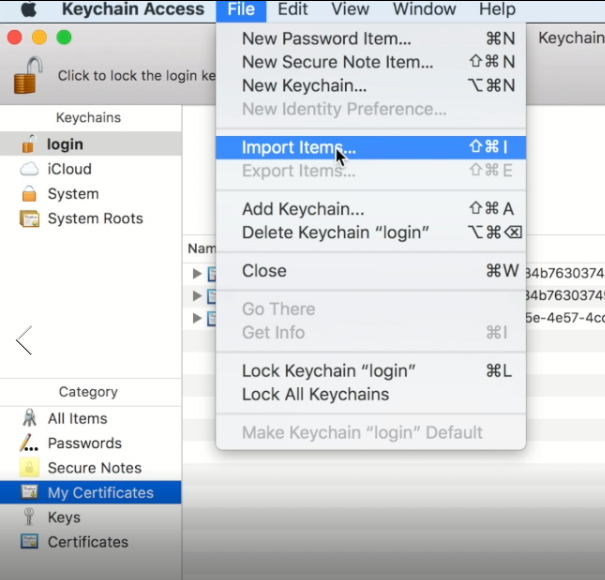605x580 pixels.
Task: Select the iCloud keychain row
Action: (91, 169)
